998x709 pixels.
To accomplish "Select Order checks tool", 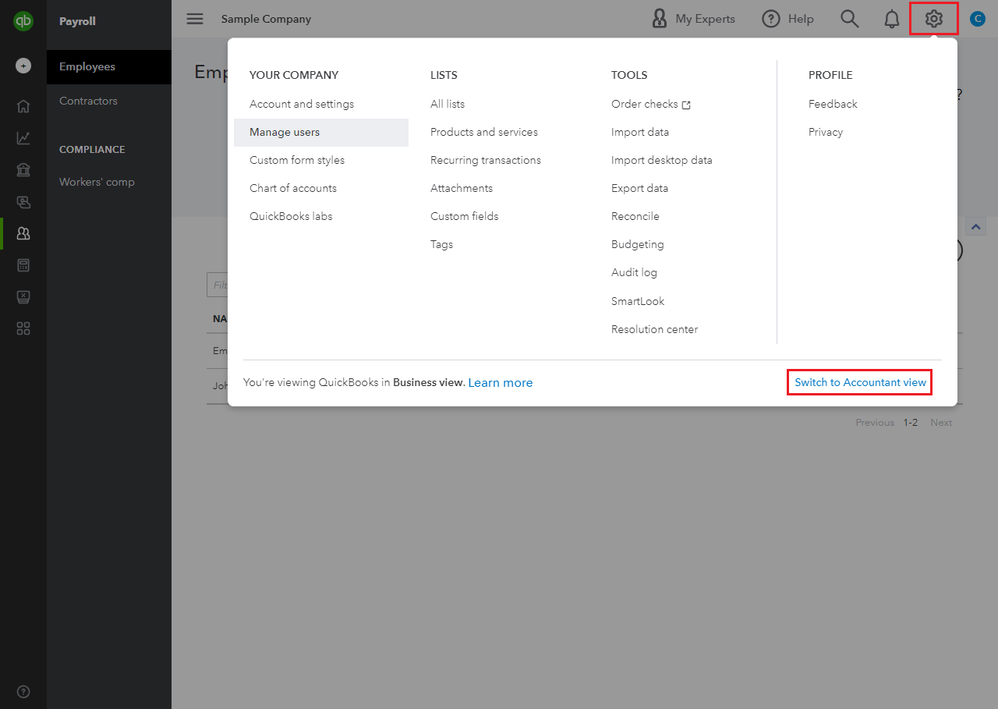I will 644,104.
